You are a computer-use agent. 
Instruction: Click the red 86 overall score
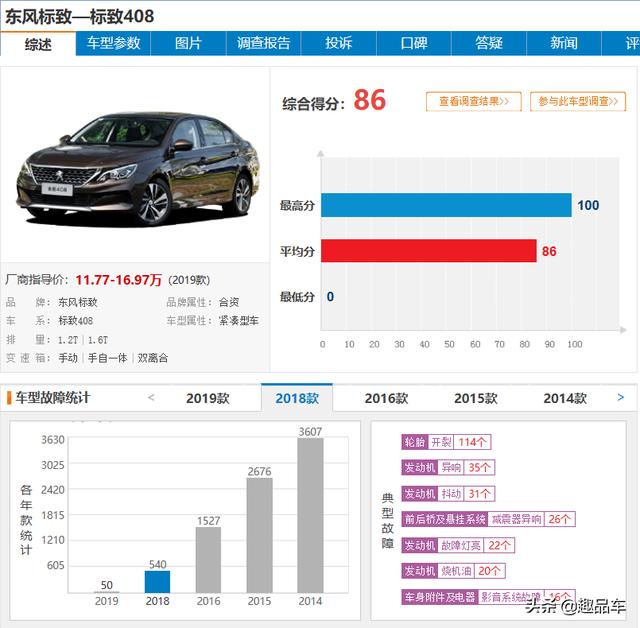[369, 100]
